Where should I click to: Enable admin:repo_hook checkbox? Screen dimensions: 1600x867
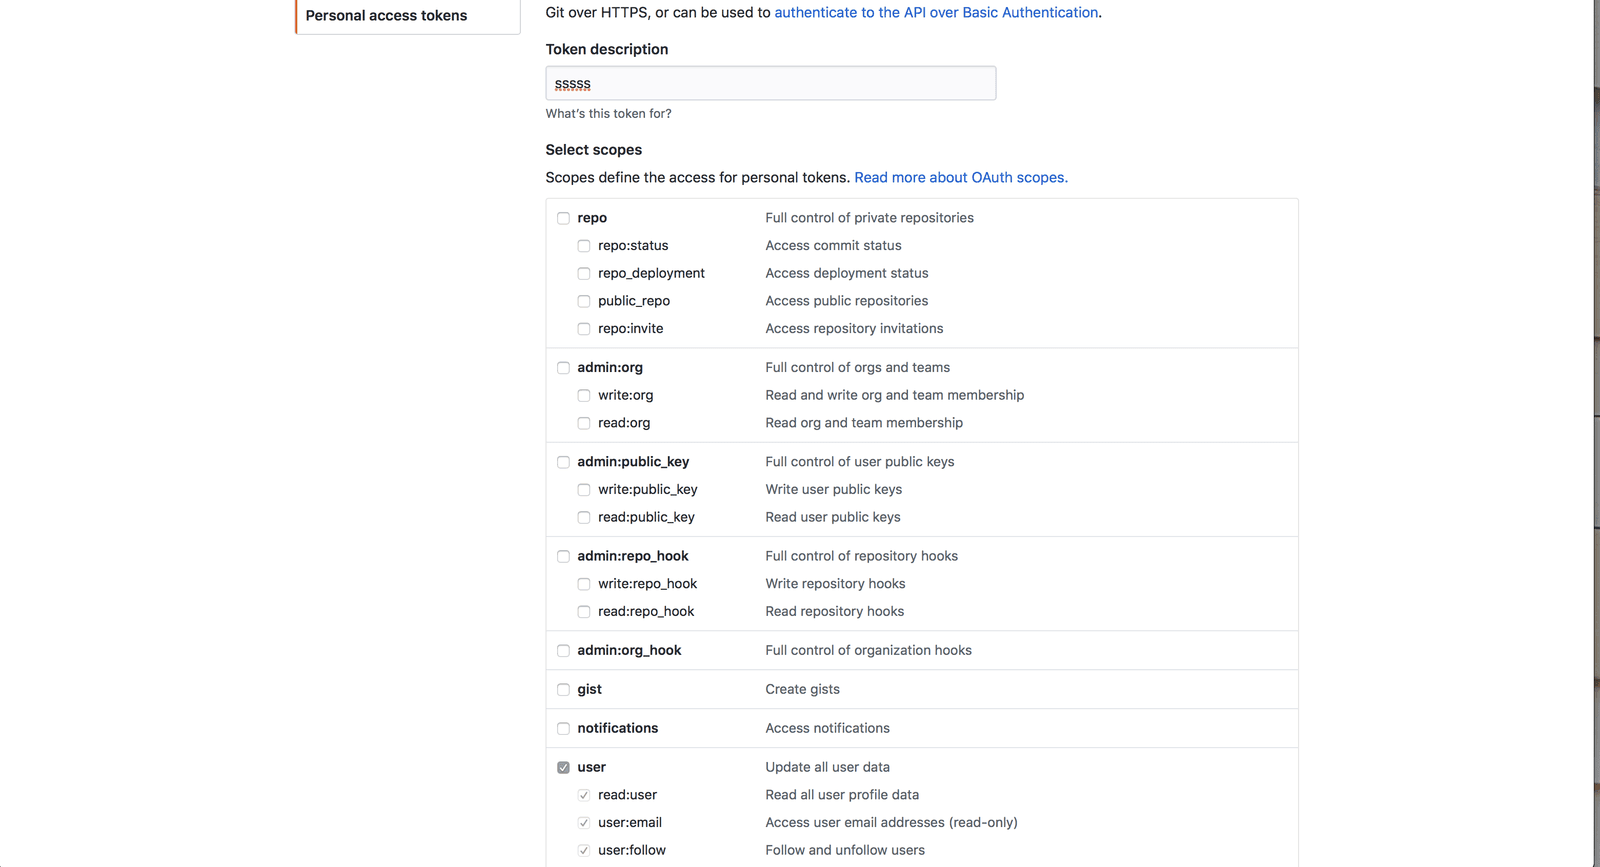coord(563,556)
